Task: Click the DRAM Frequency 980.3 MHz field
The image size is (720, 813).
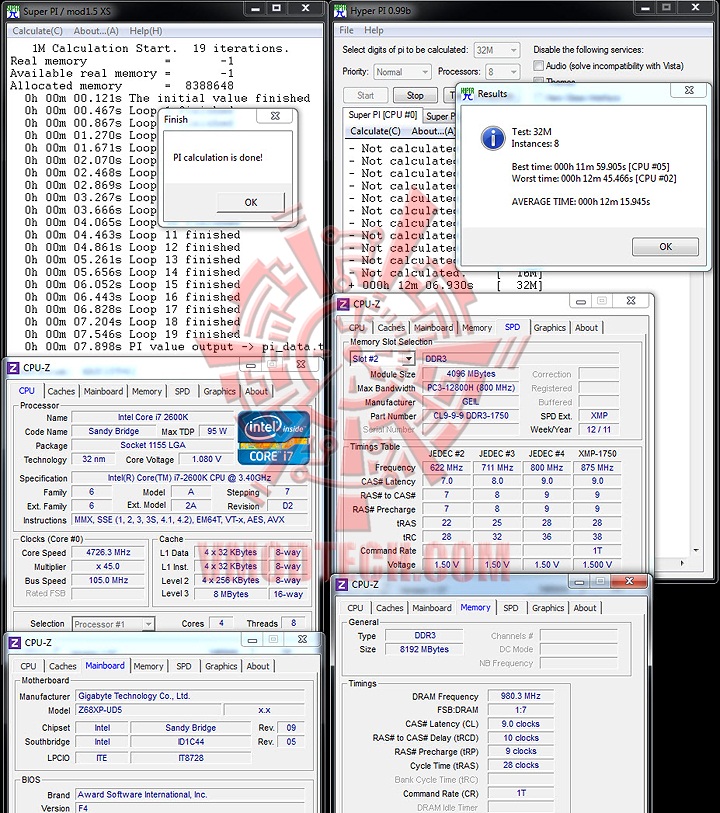Action: (520, 696)
